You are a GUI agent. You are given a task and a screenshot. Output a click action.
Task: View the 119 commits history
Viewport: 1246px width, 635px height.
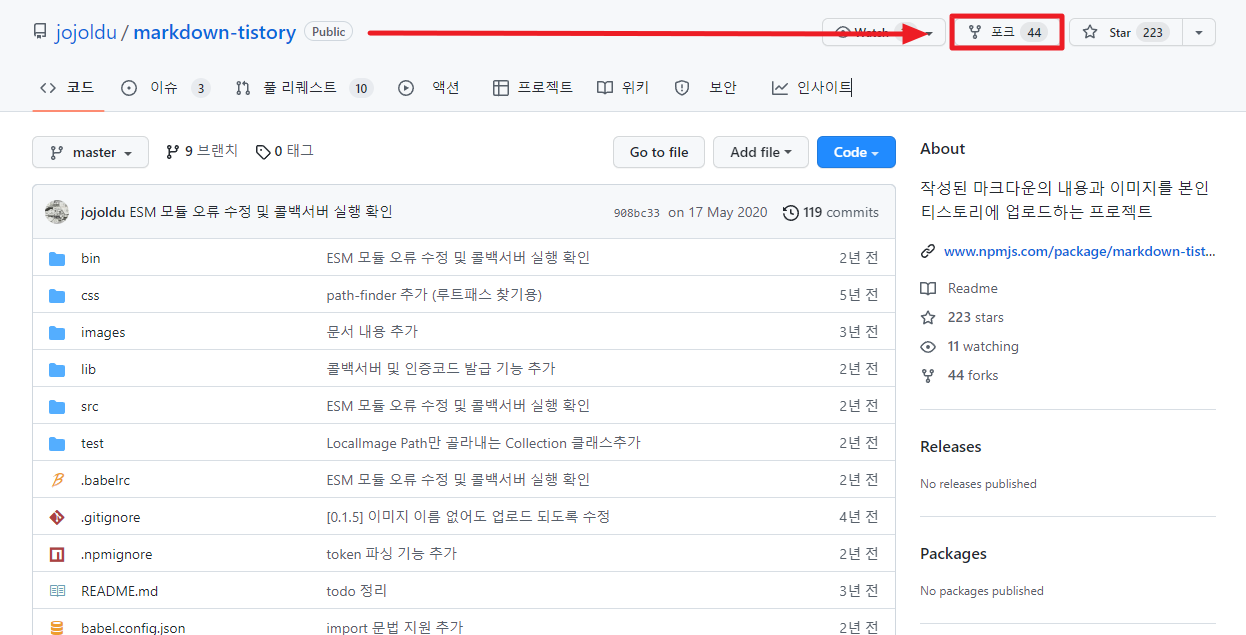831,212
